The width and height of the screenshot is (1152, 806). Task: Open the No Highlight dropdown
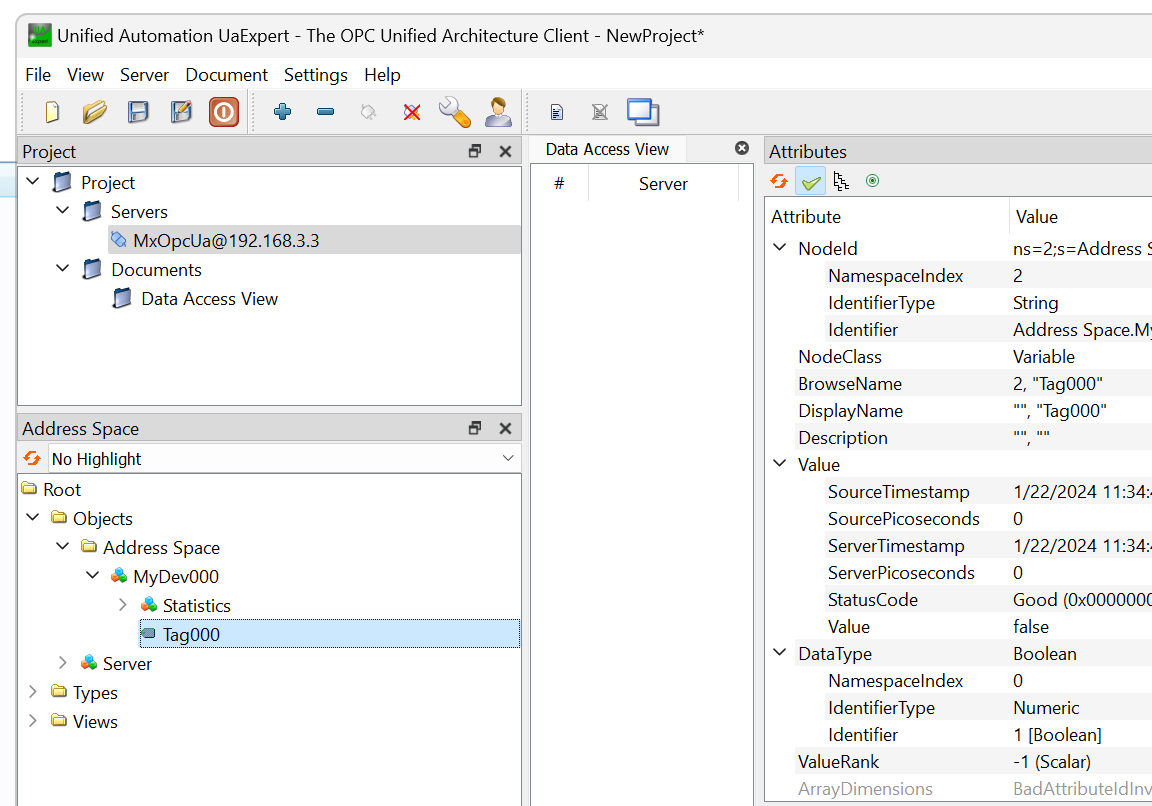285,458
